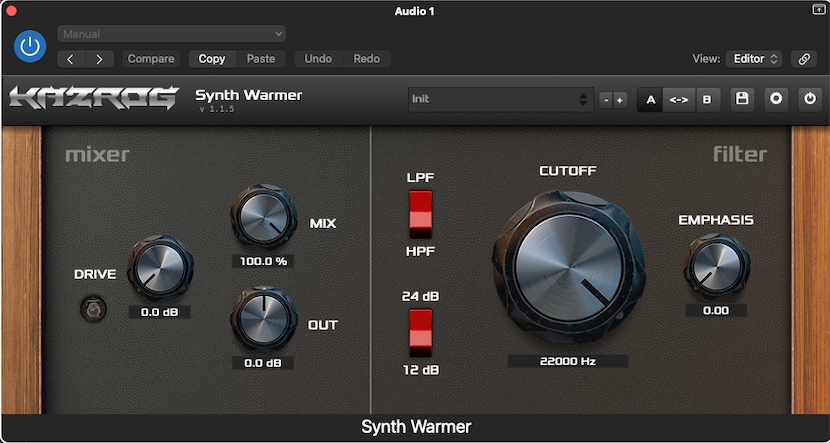Click the 24 dB label
This screenshot has height=443, width=830.
[421, 296]
